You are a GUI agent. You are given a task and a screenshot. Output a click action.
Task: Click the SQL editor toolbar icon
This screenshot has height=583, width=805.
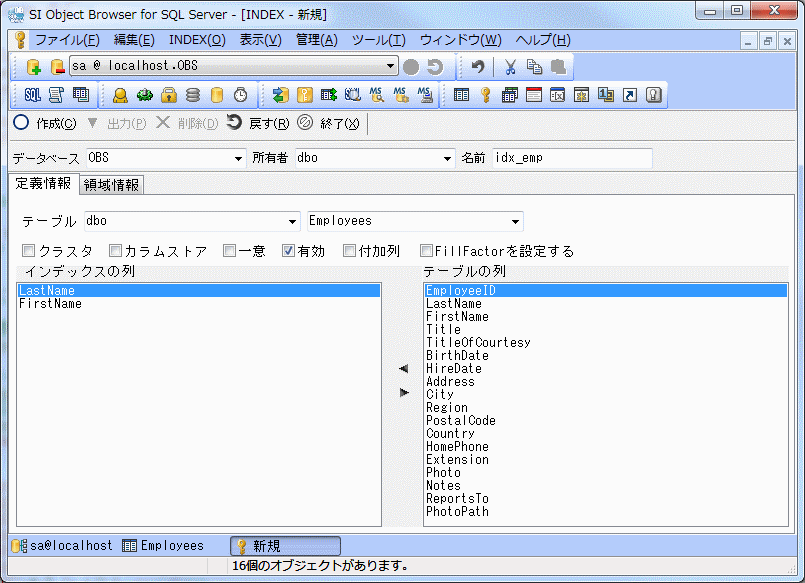tap(32, 95)
